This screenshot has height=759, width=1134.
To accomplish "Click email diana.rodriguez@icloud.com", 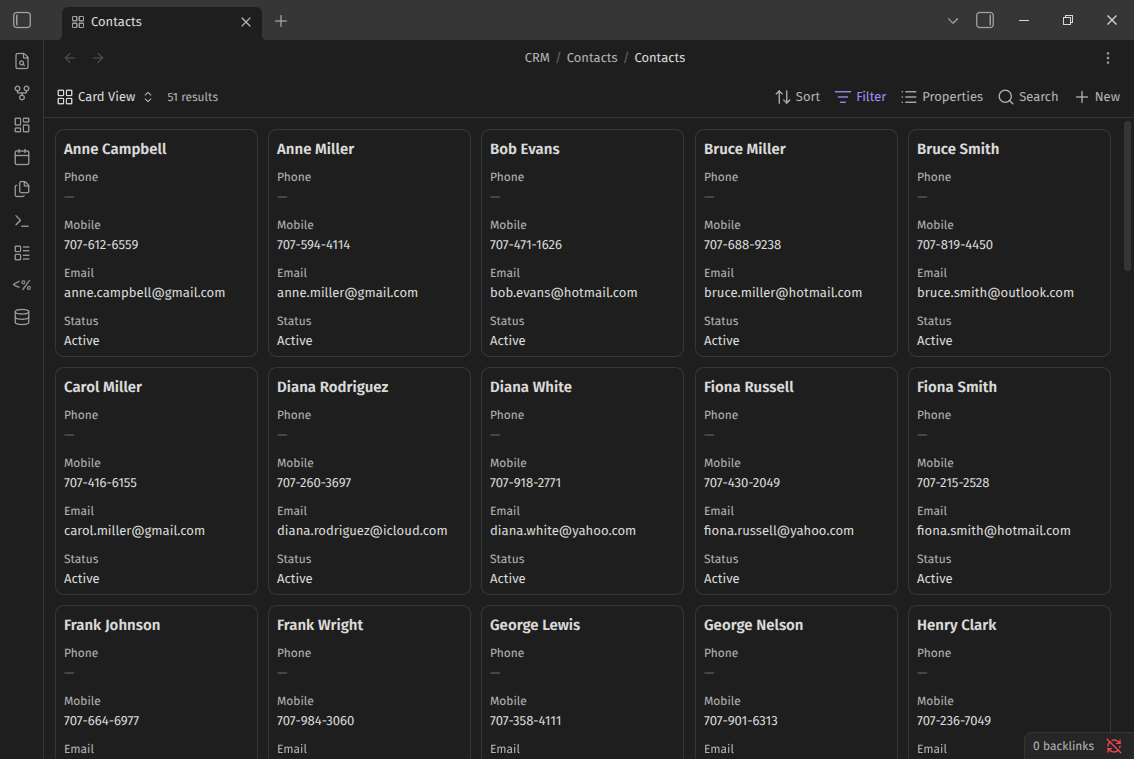I will coord(362,531).
